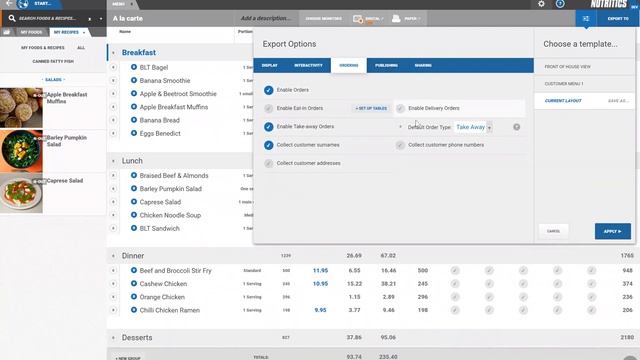The height and width of the screenshot is (360, 640).
Task: Click circle icon for Beef and Broccoli Stir Fry
Action: [x=133, y=270]
